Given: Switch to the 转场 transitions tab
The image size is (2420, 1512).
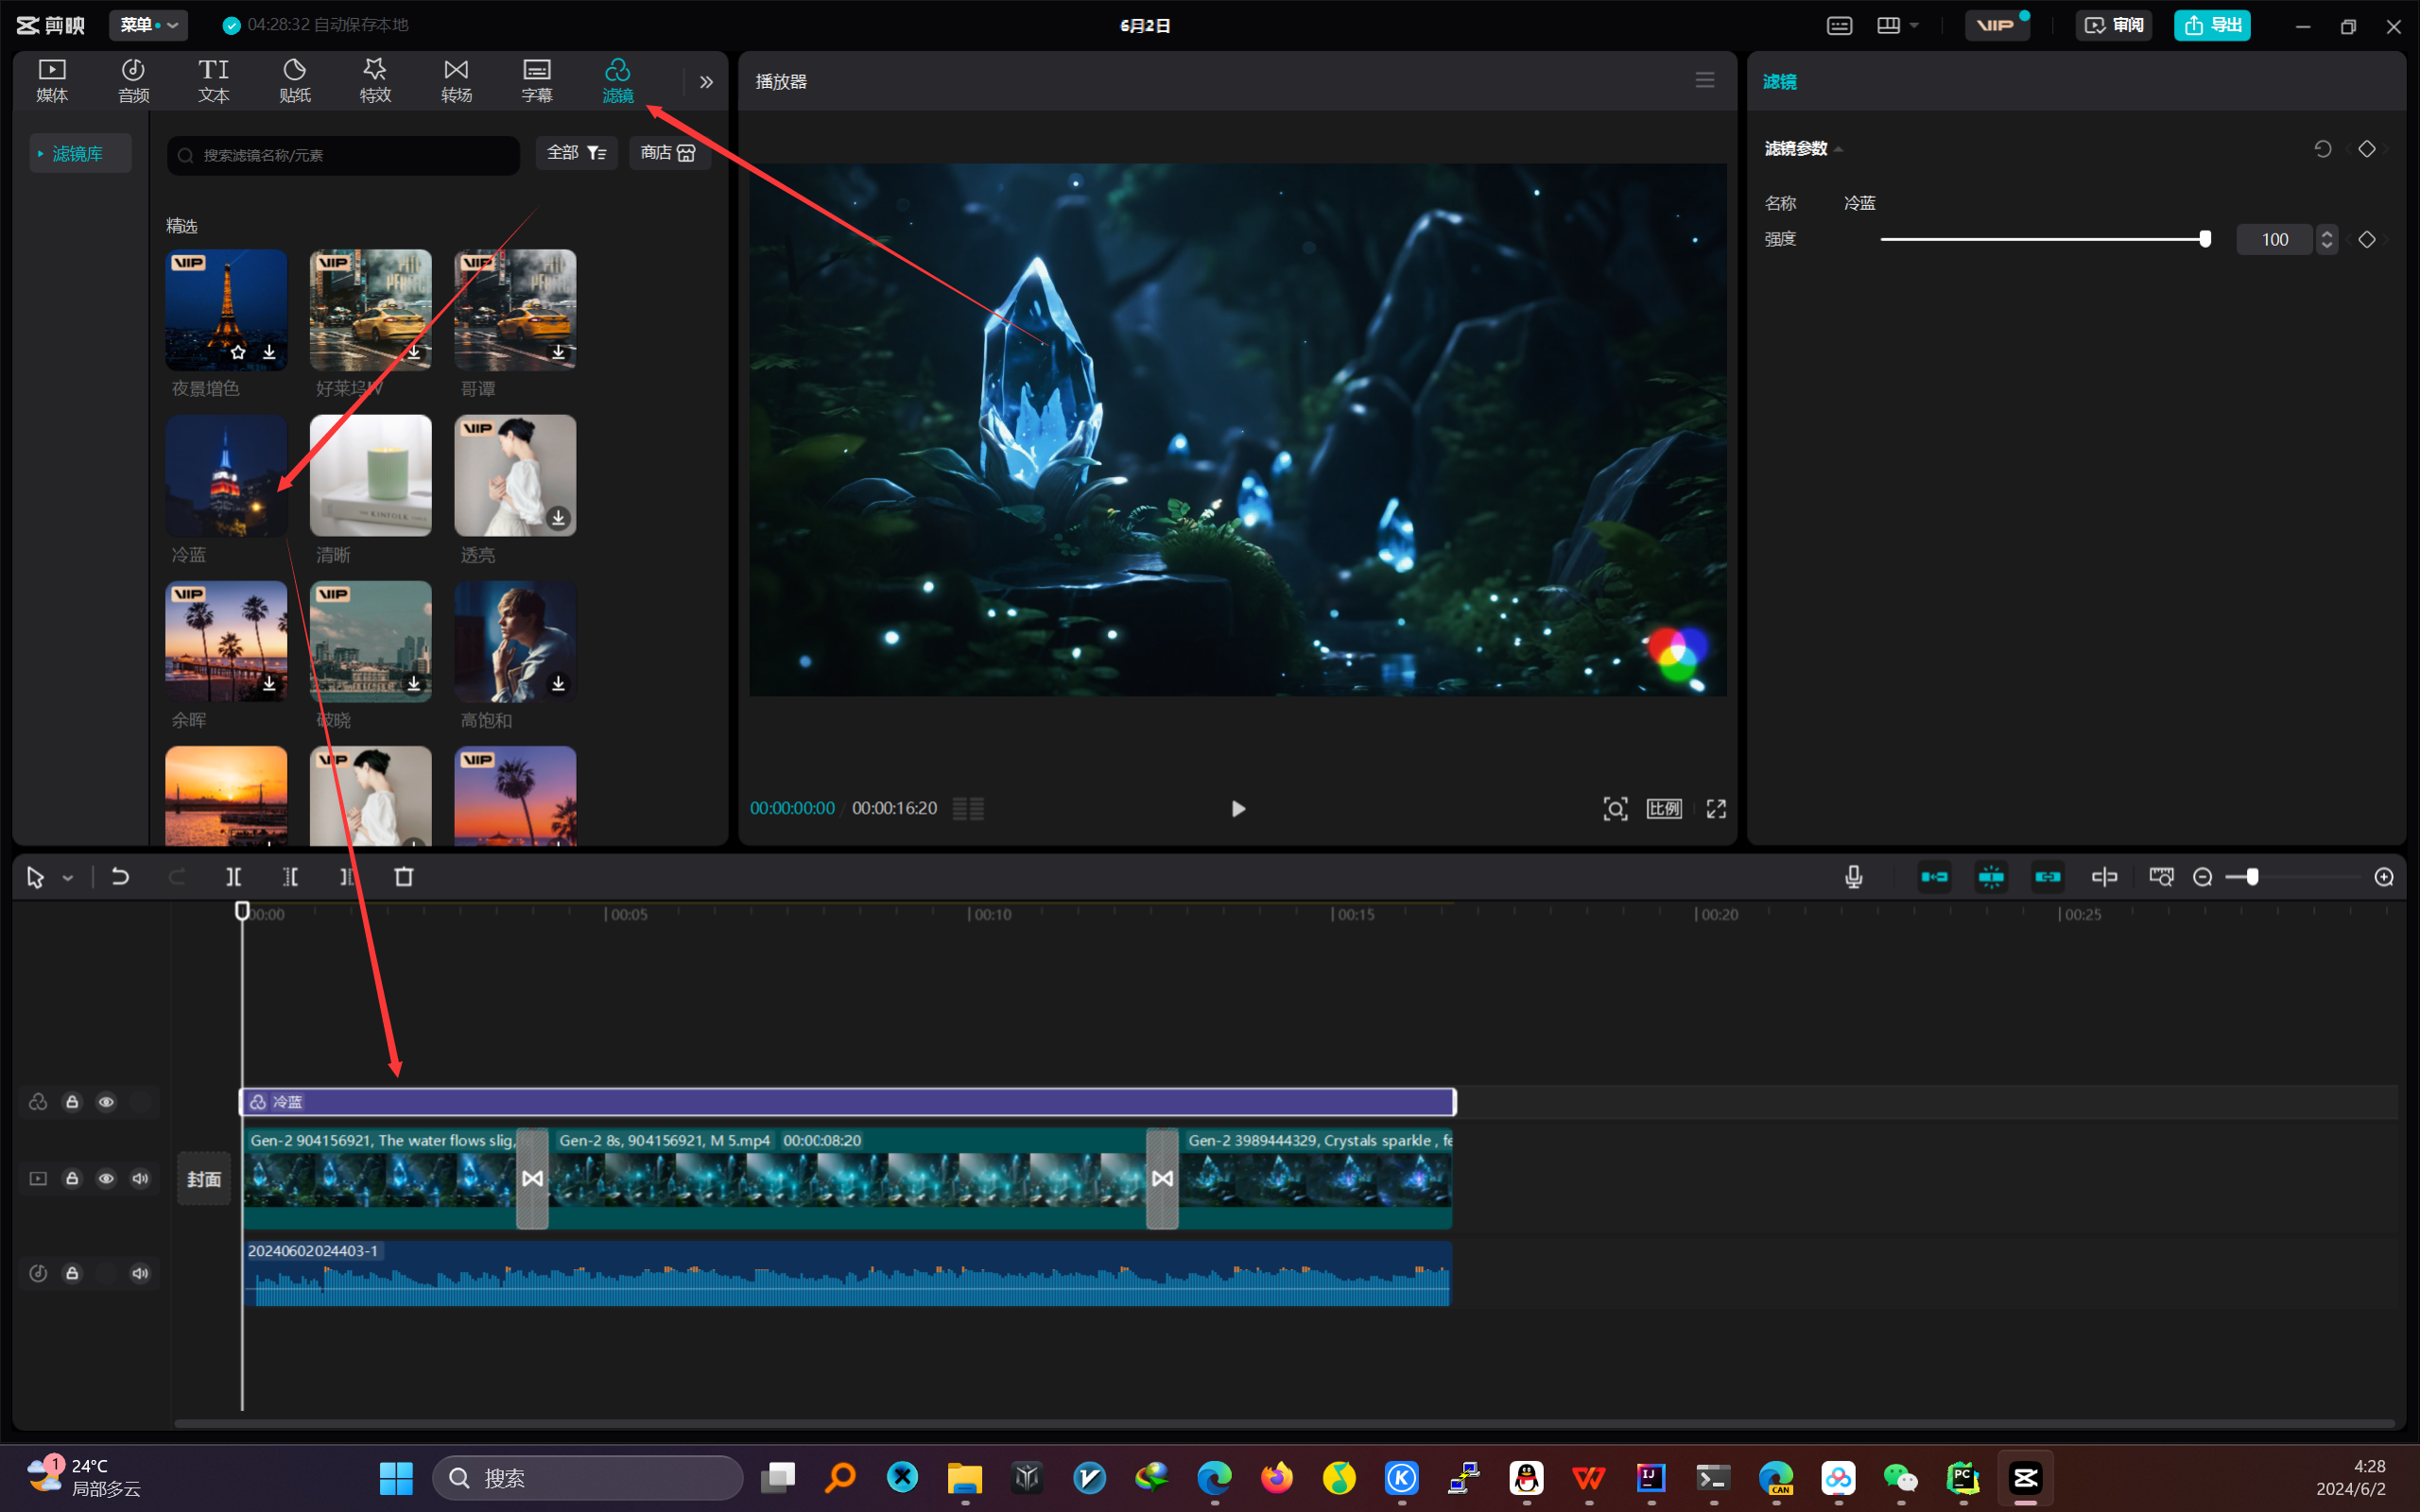Looking at the screenshot, I should click(456, 80).
